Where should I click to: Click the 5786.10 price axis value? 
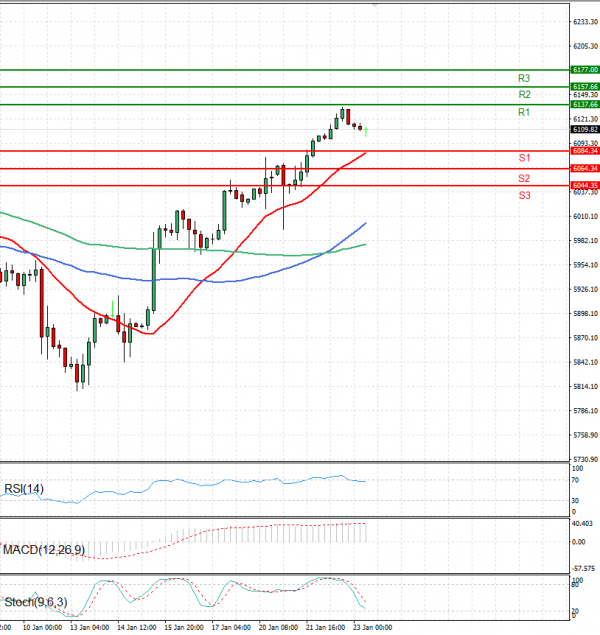[x=585, y=411]
